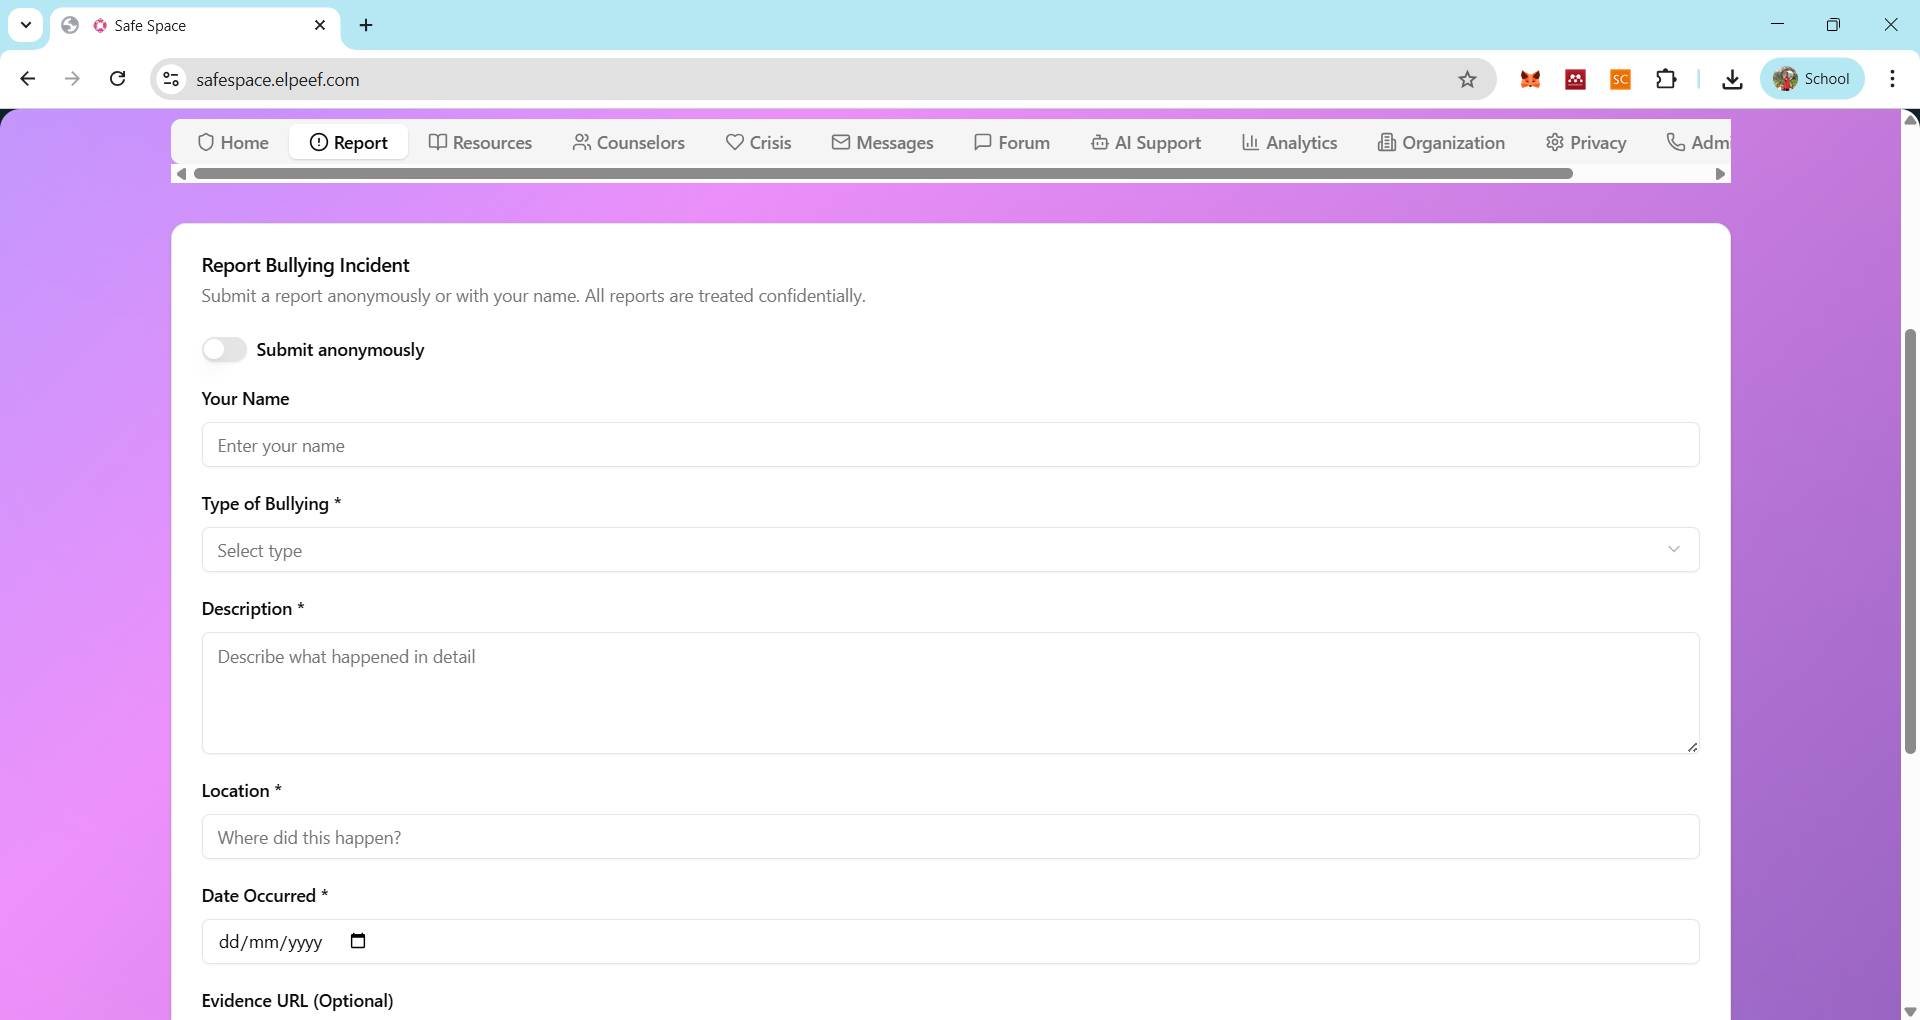The width and height of the screenshot is (1920, 1020).
Task: Open the Chrome three-dot menu
Action: pyautogui.click(x=1892, y=79)
